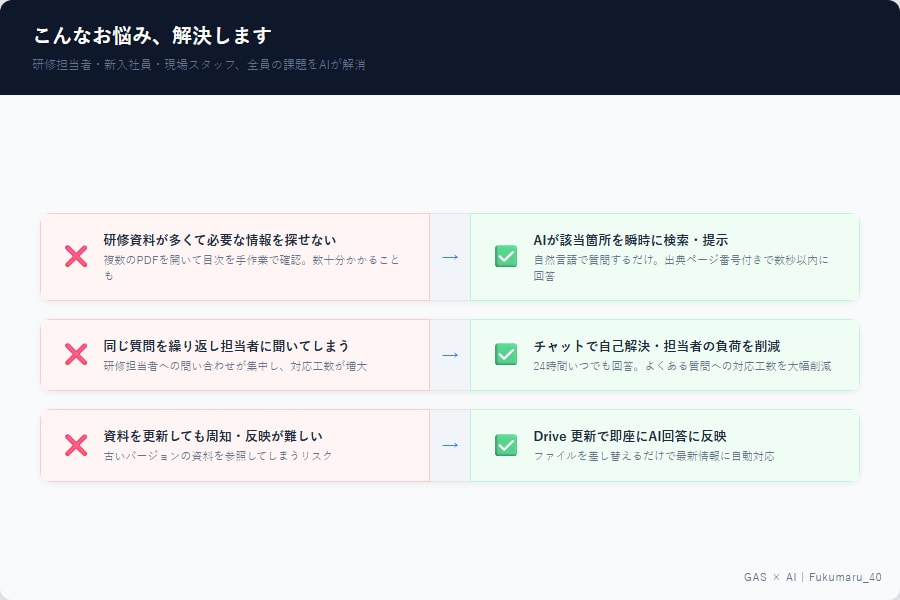This screenshot has height=600, width=900.
Task: Click the subtitle 研修担当者・新入社員・現場スタッフ、全員の課題をAIが解消
Action: tap(199, 64)
